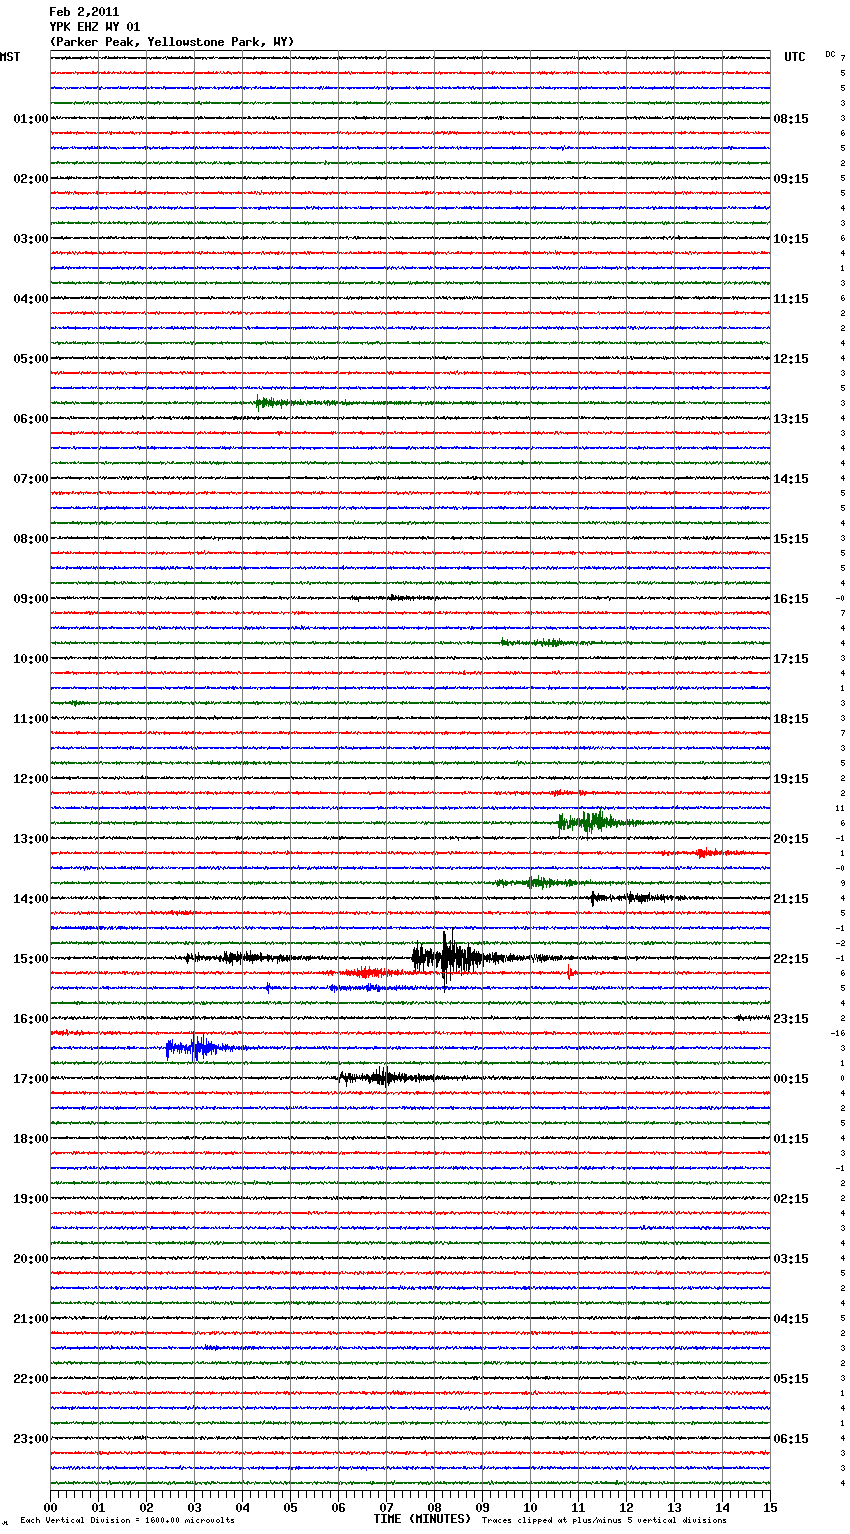
Task: Click the UTC time zone header
Action: click(795, 57)
